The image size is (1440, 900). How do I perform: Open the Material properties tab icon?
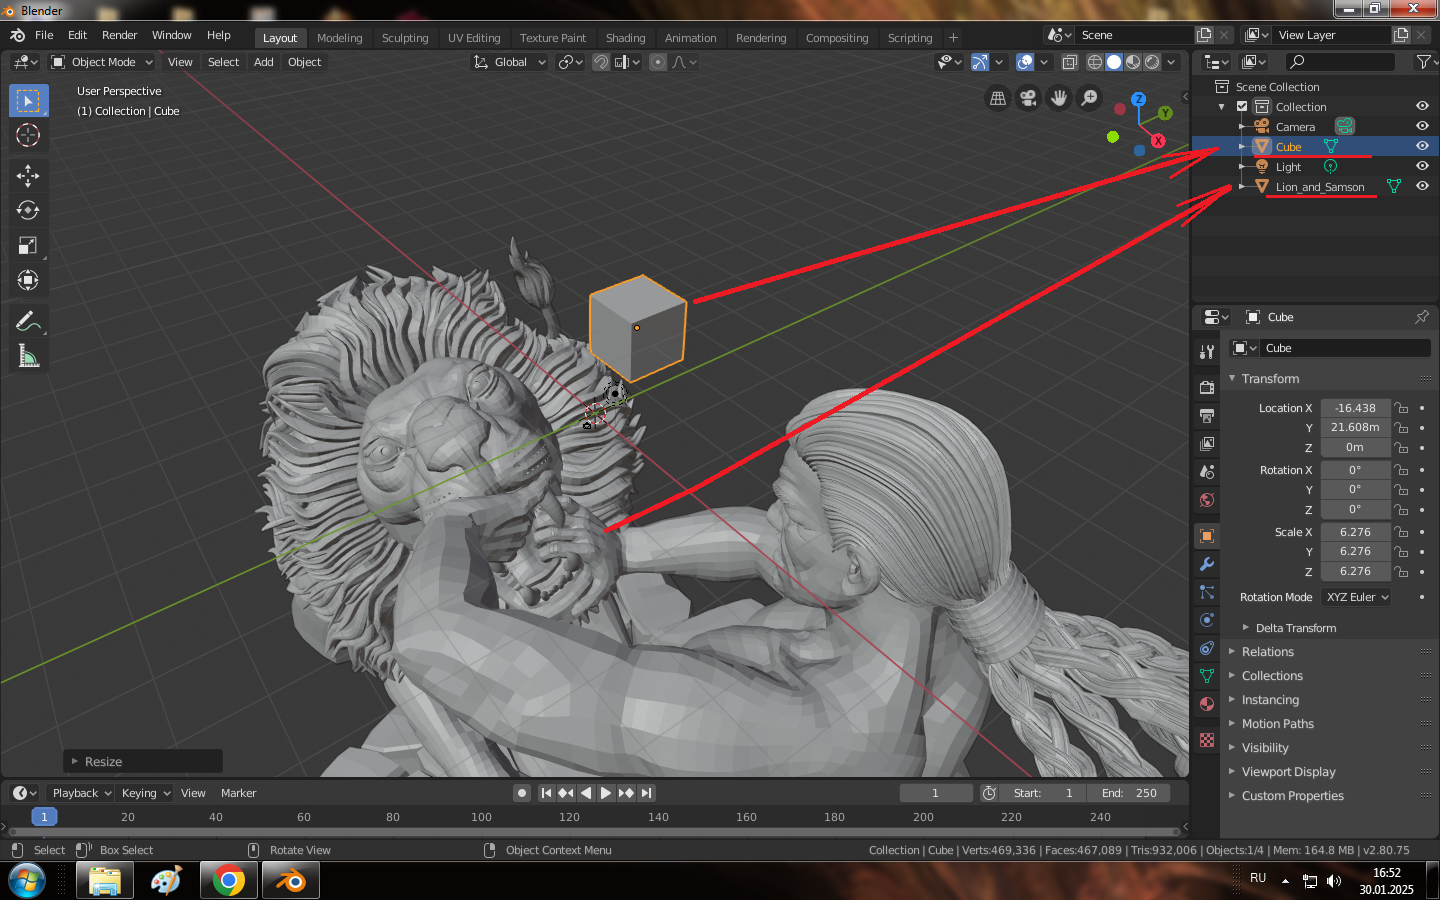pos(1207,704)
